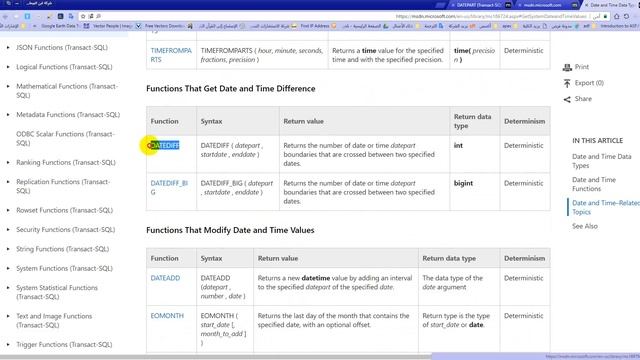Open ODBC Scalar Functions tree item
640x360 pixels.
(65, 138)
